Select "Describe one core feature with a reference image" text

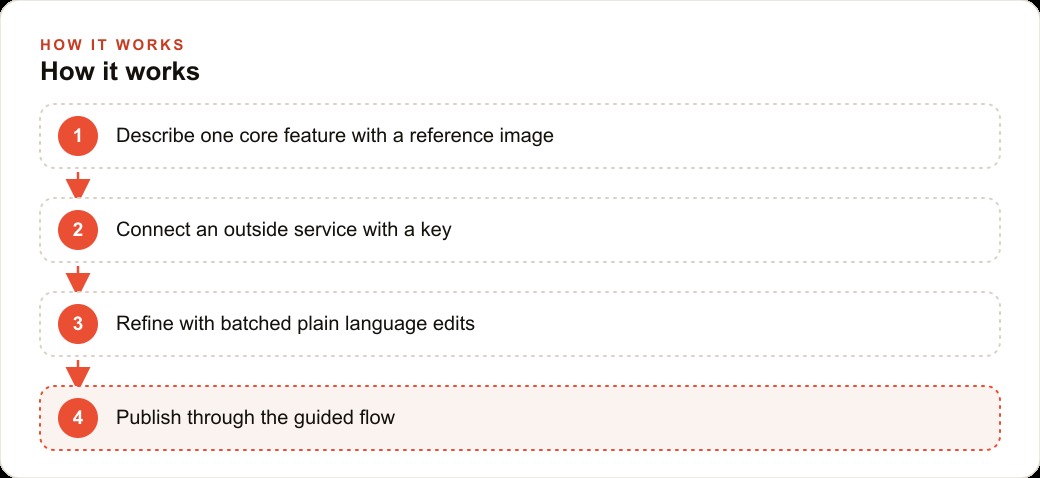(x=334, y=136)
